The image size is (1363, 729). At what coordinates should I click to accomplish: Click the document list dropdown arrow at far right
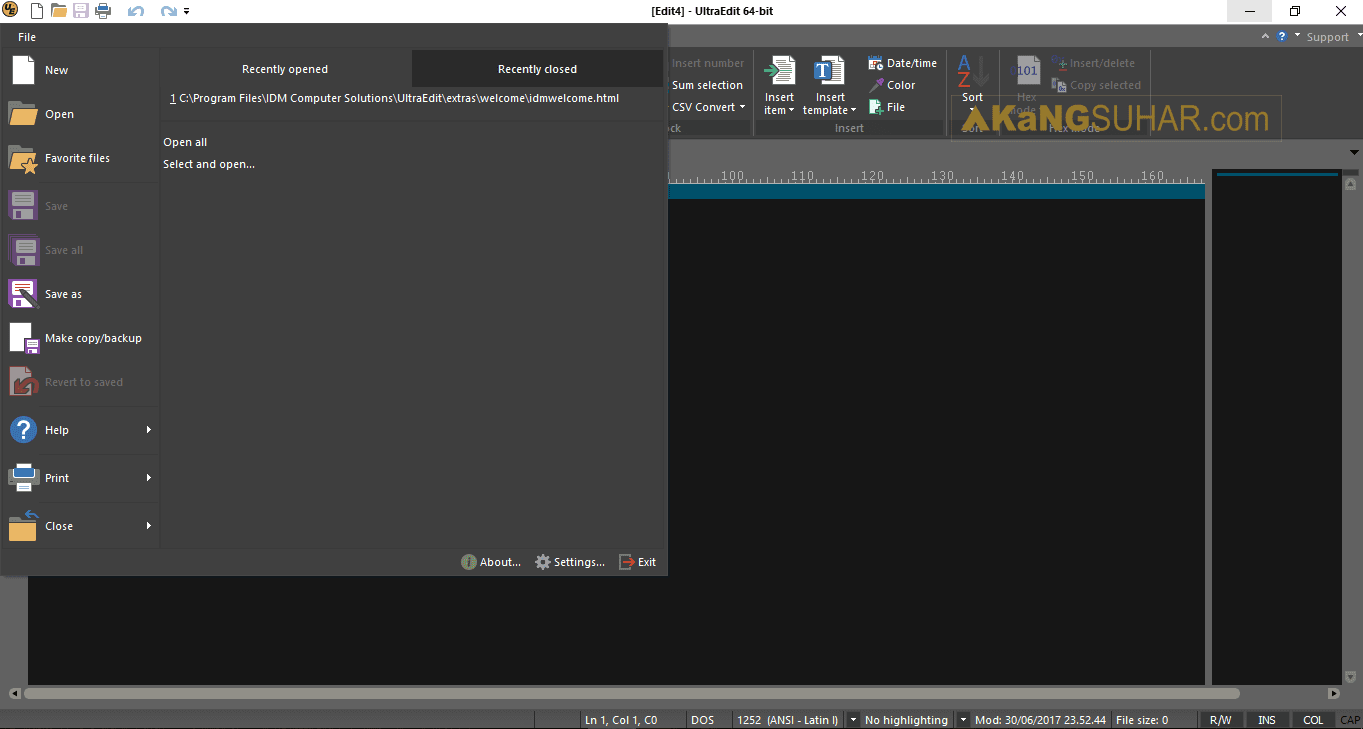point(1354,153)
